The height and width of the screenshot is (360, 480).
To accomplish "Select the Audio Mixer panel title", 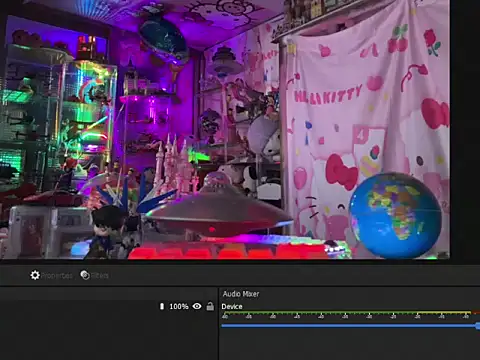I will click(x=241, y=294).
